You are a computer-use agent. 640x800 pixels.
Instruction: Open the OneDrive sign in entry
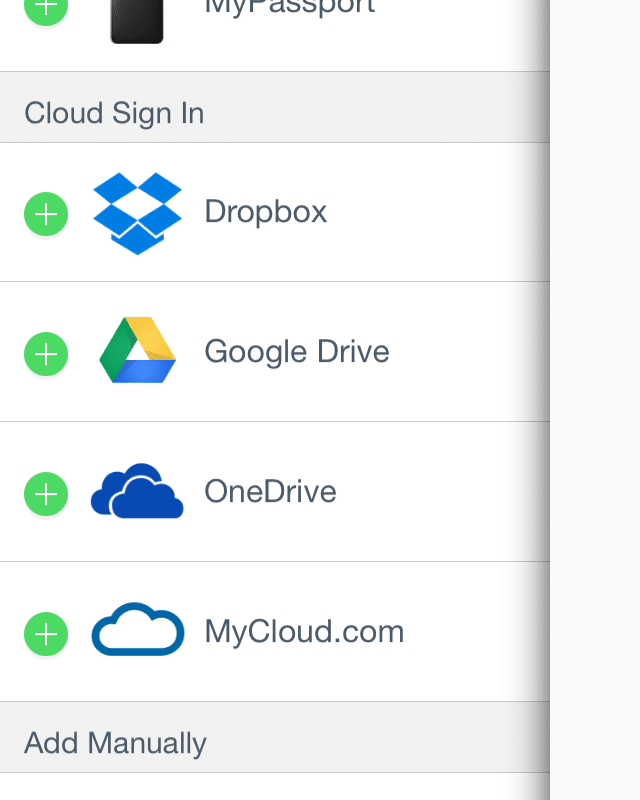click(x=275, y=492)
